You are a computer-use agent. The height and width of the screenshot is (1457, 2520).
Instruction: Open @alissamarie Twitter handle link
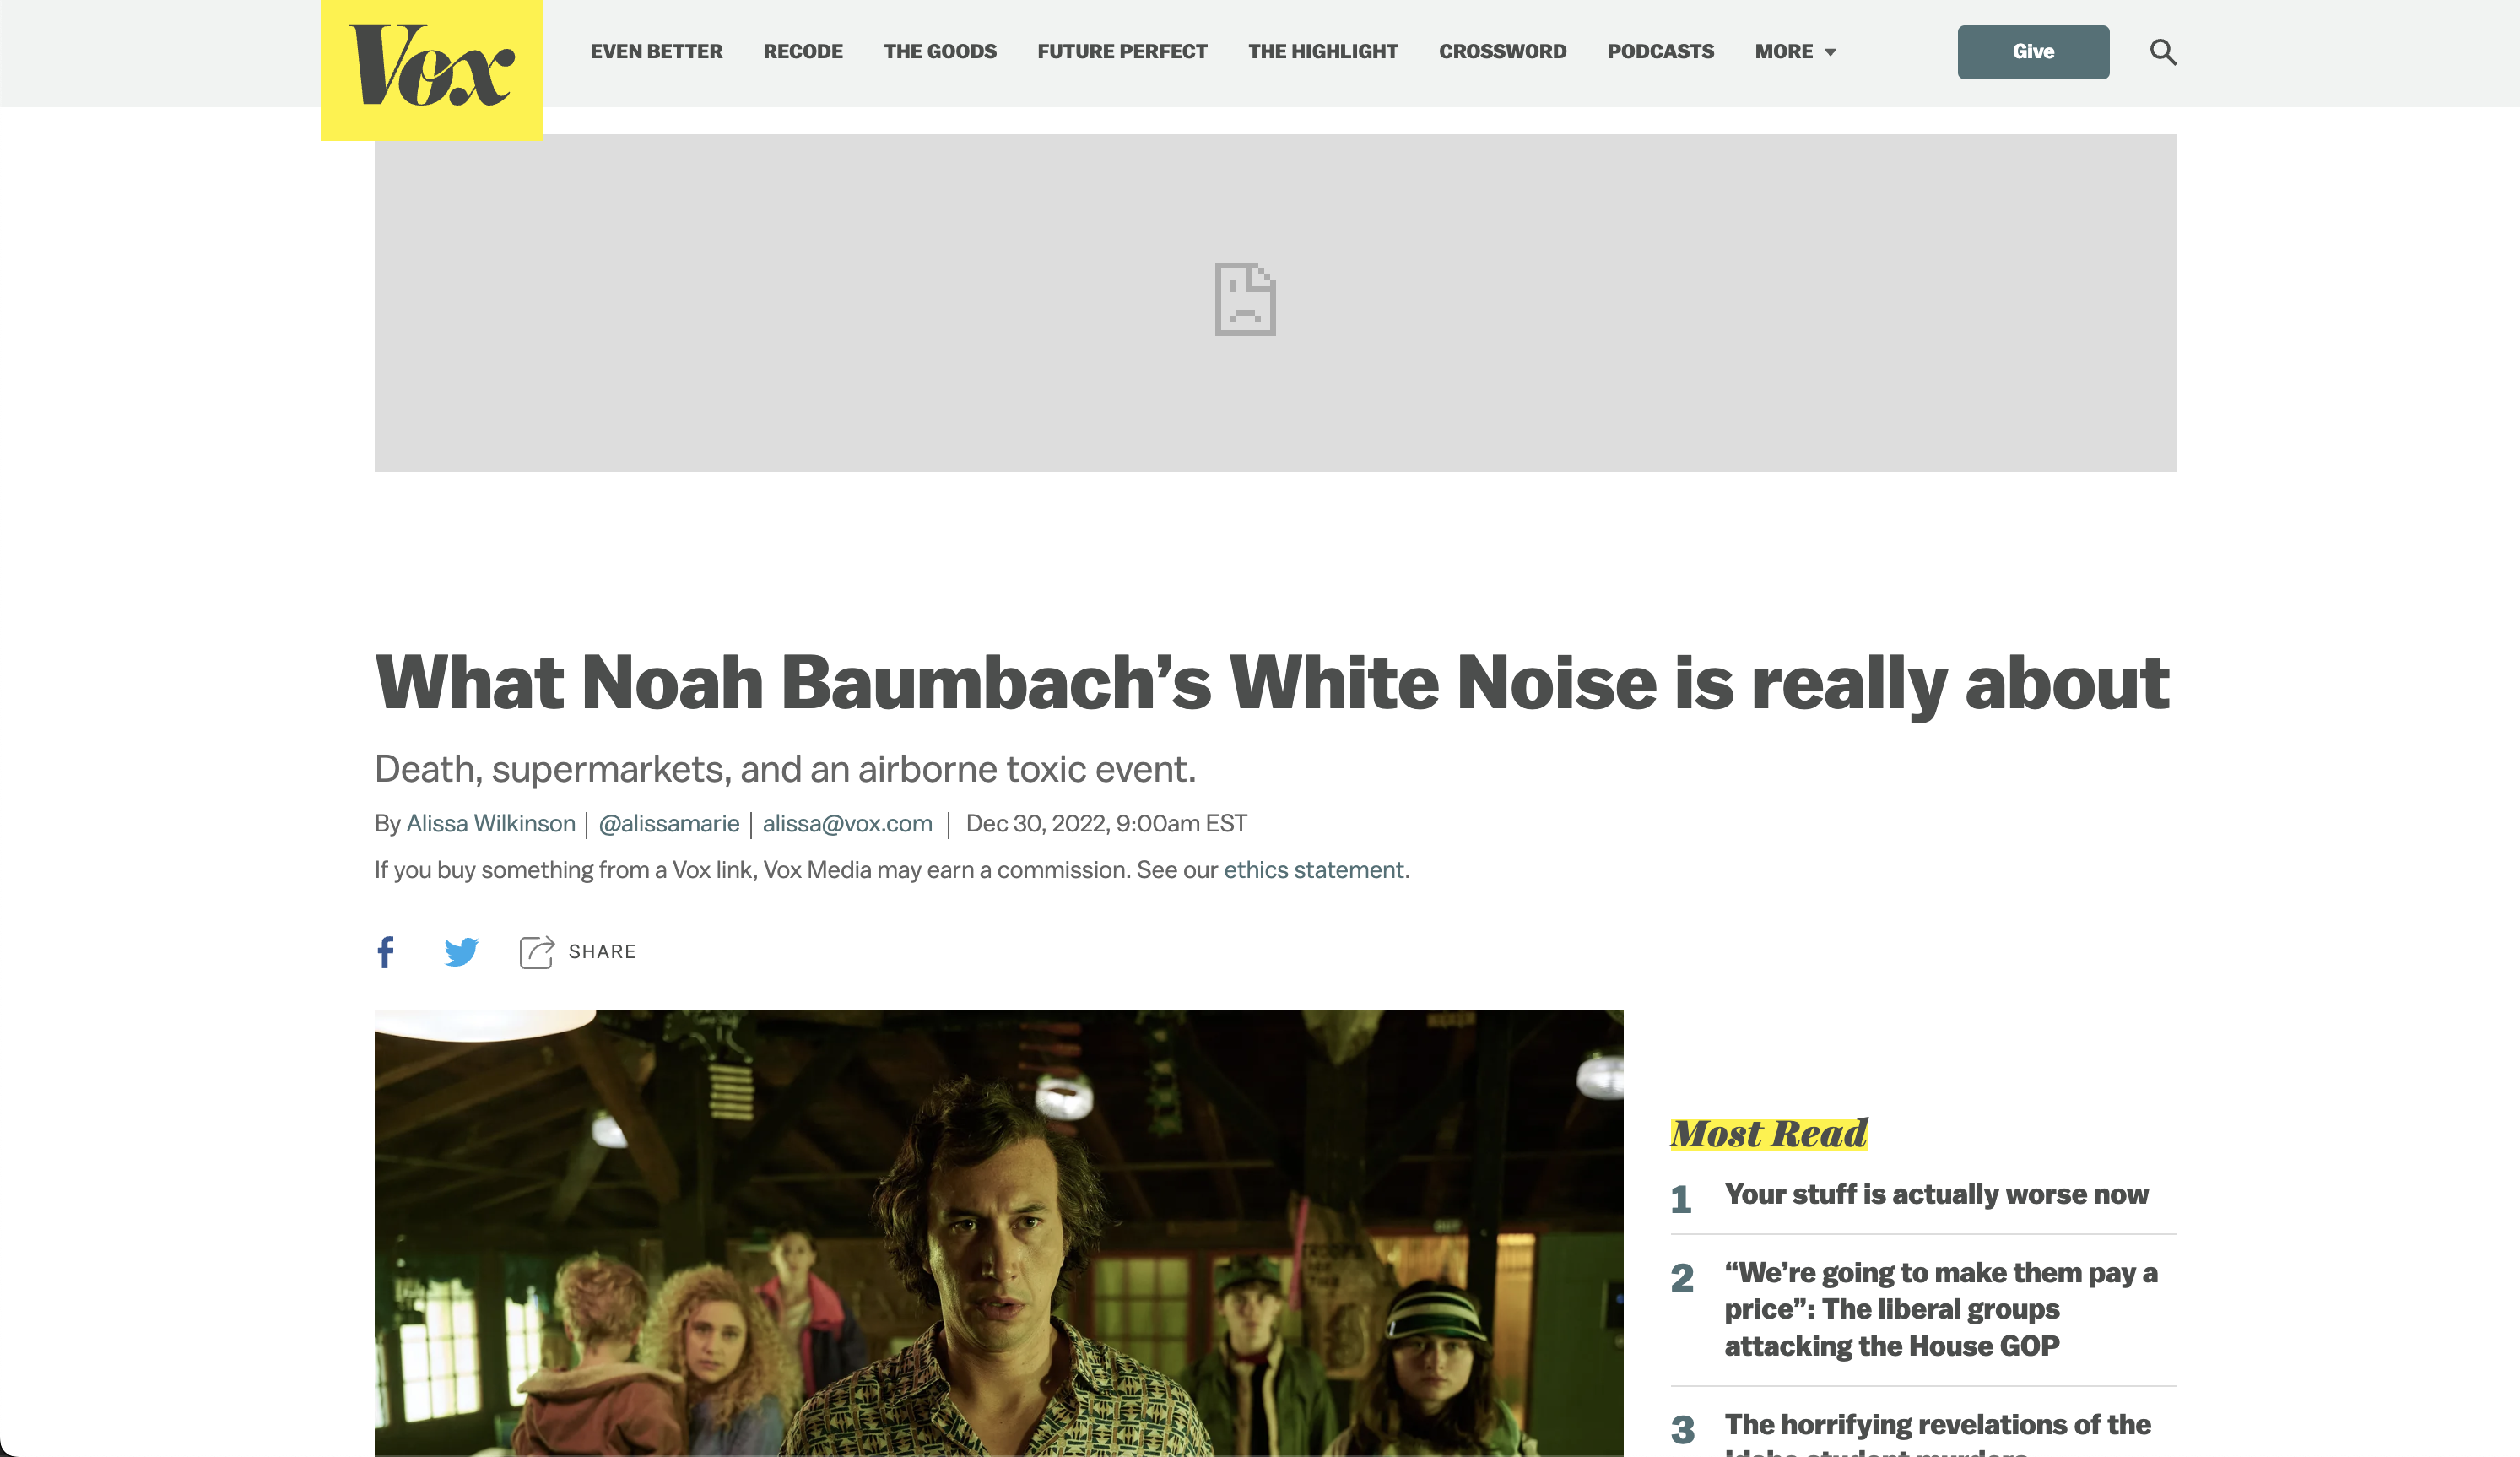669,824
